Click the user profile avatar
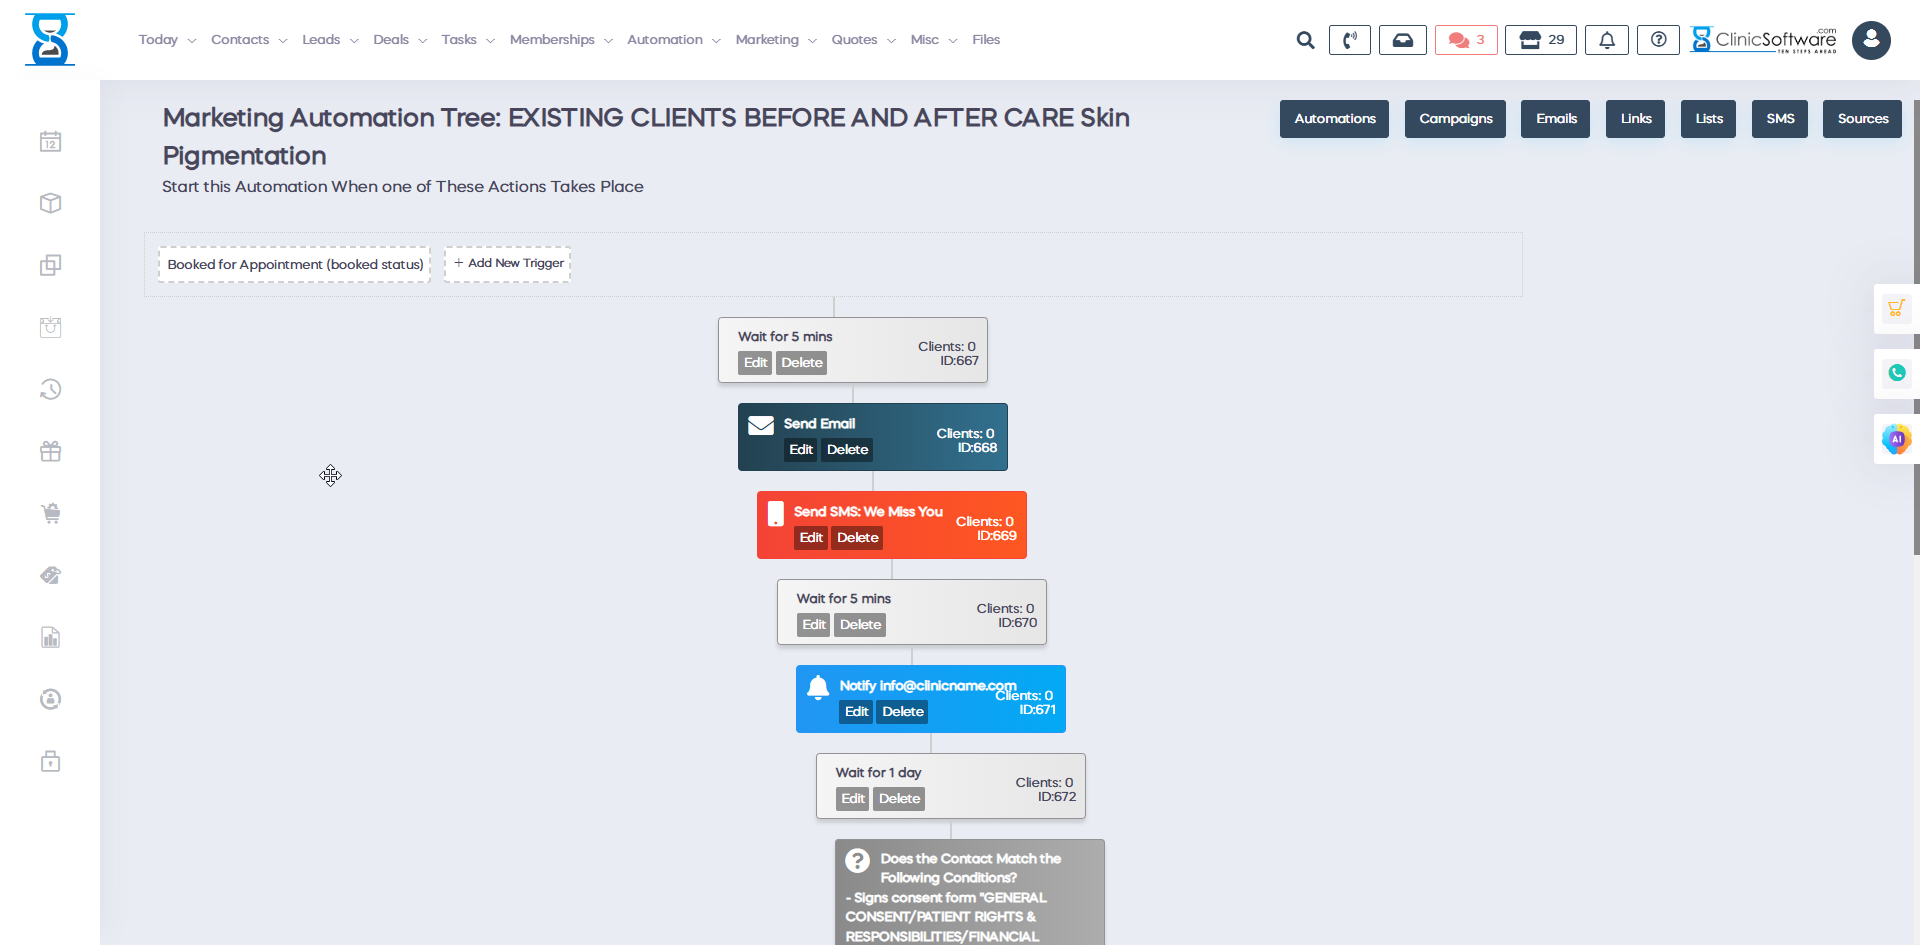Screen dimensions: 1920x945 coord(1870,41)
